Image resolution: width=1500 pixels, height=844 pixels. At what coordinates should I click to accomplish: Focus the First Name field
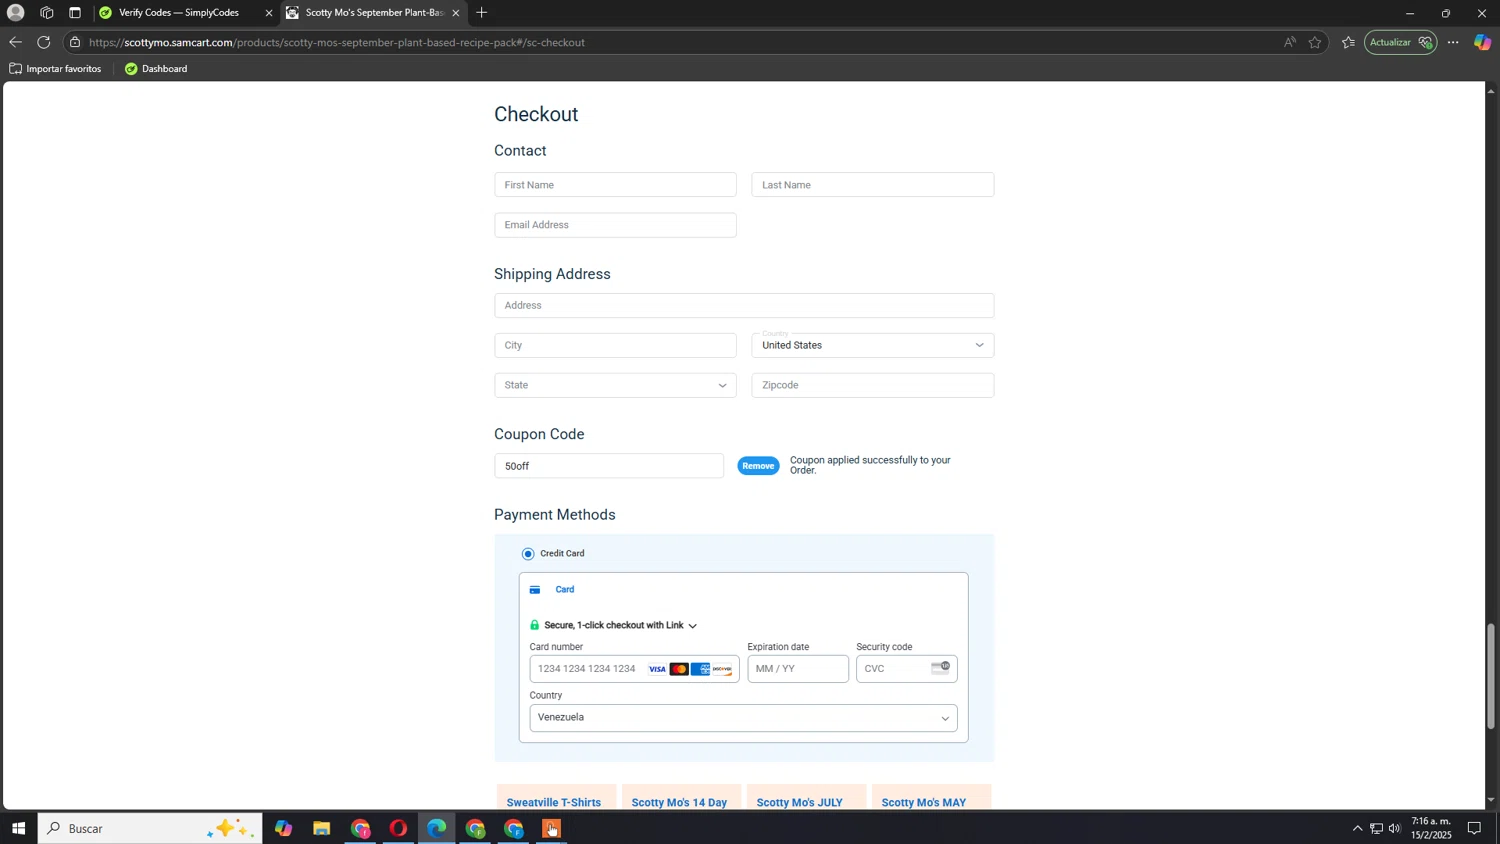point(615,185)
